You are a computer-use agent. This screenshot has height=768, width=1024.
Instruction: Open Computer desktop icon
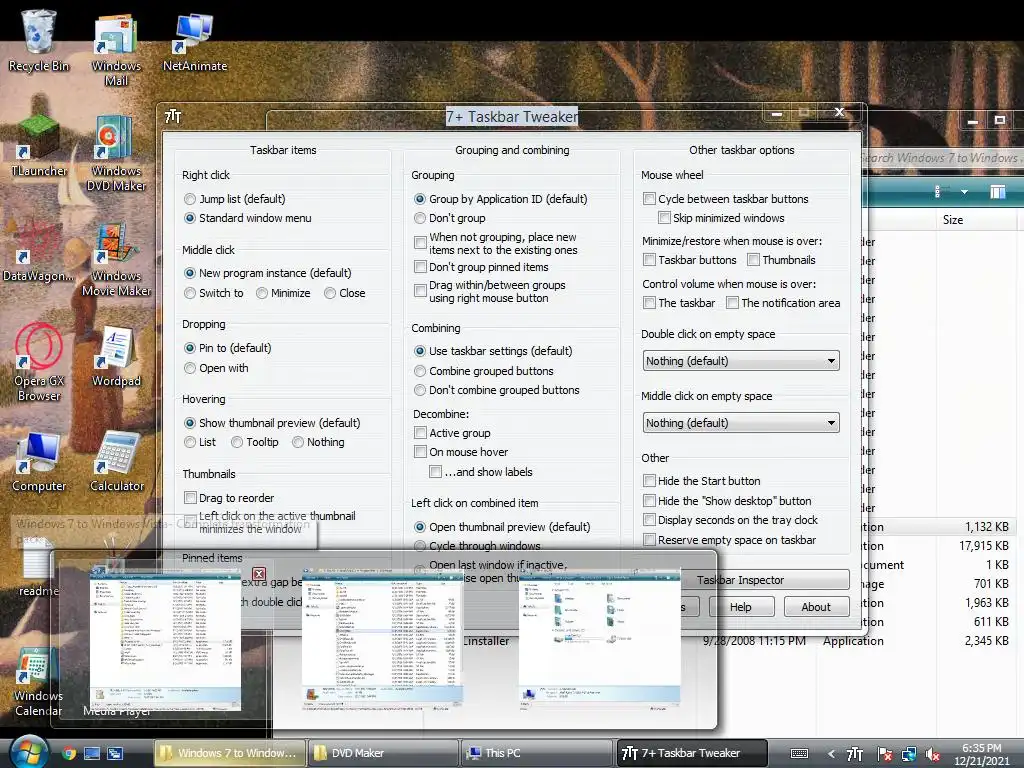point(39,461)
